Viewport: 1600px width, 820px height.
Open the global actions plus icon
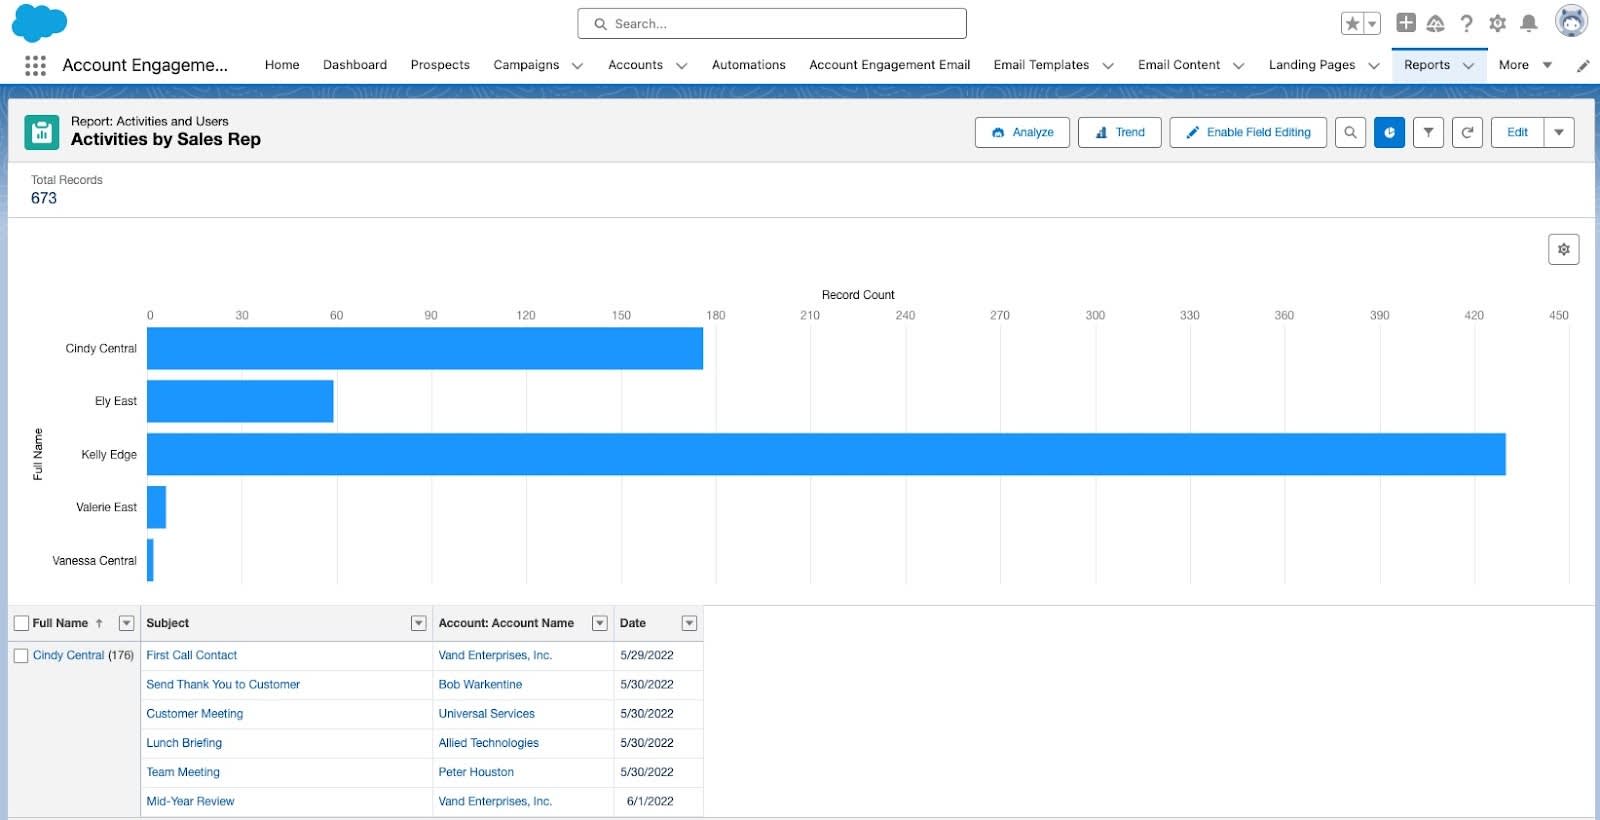click(x=1405, y=23)
